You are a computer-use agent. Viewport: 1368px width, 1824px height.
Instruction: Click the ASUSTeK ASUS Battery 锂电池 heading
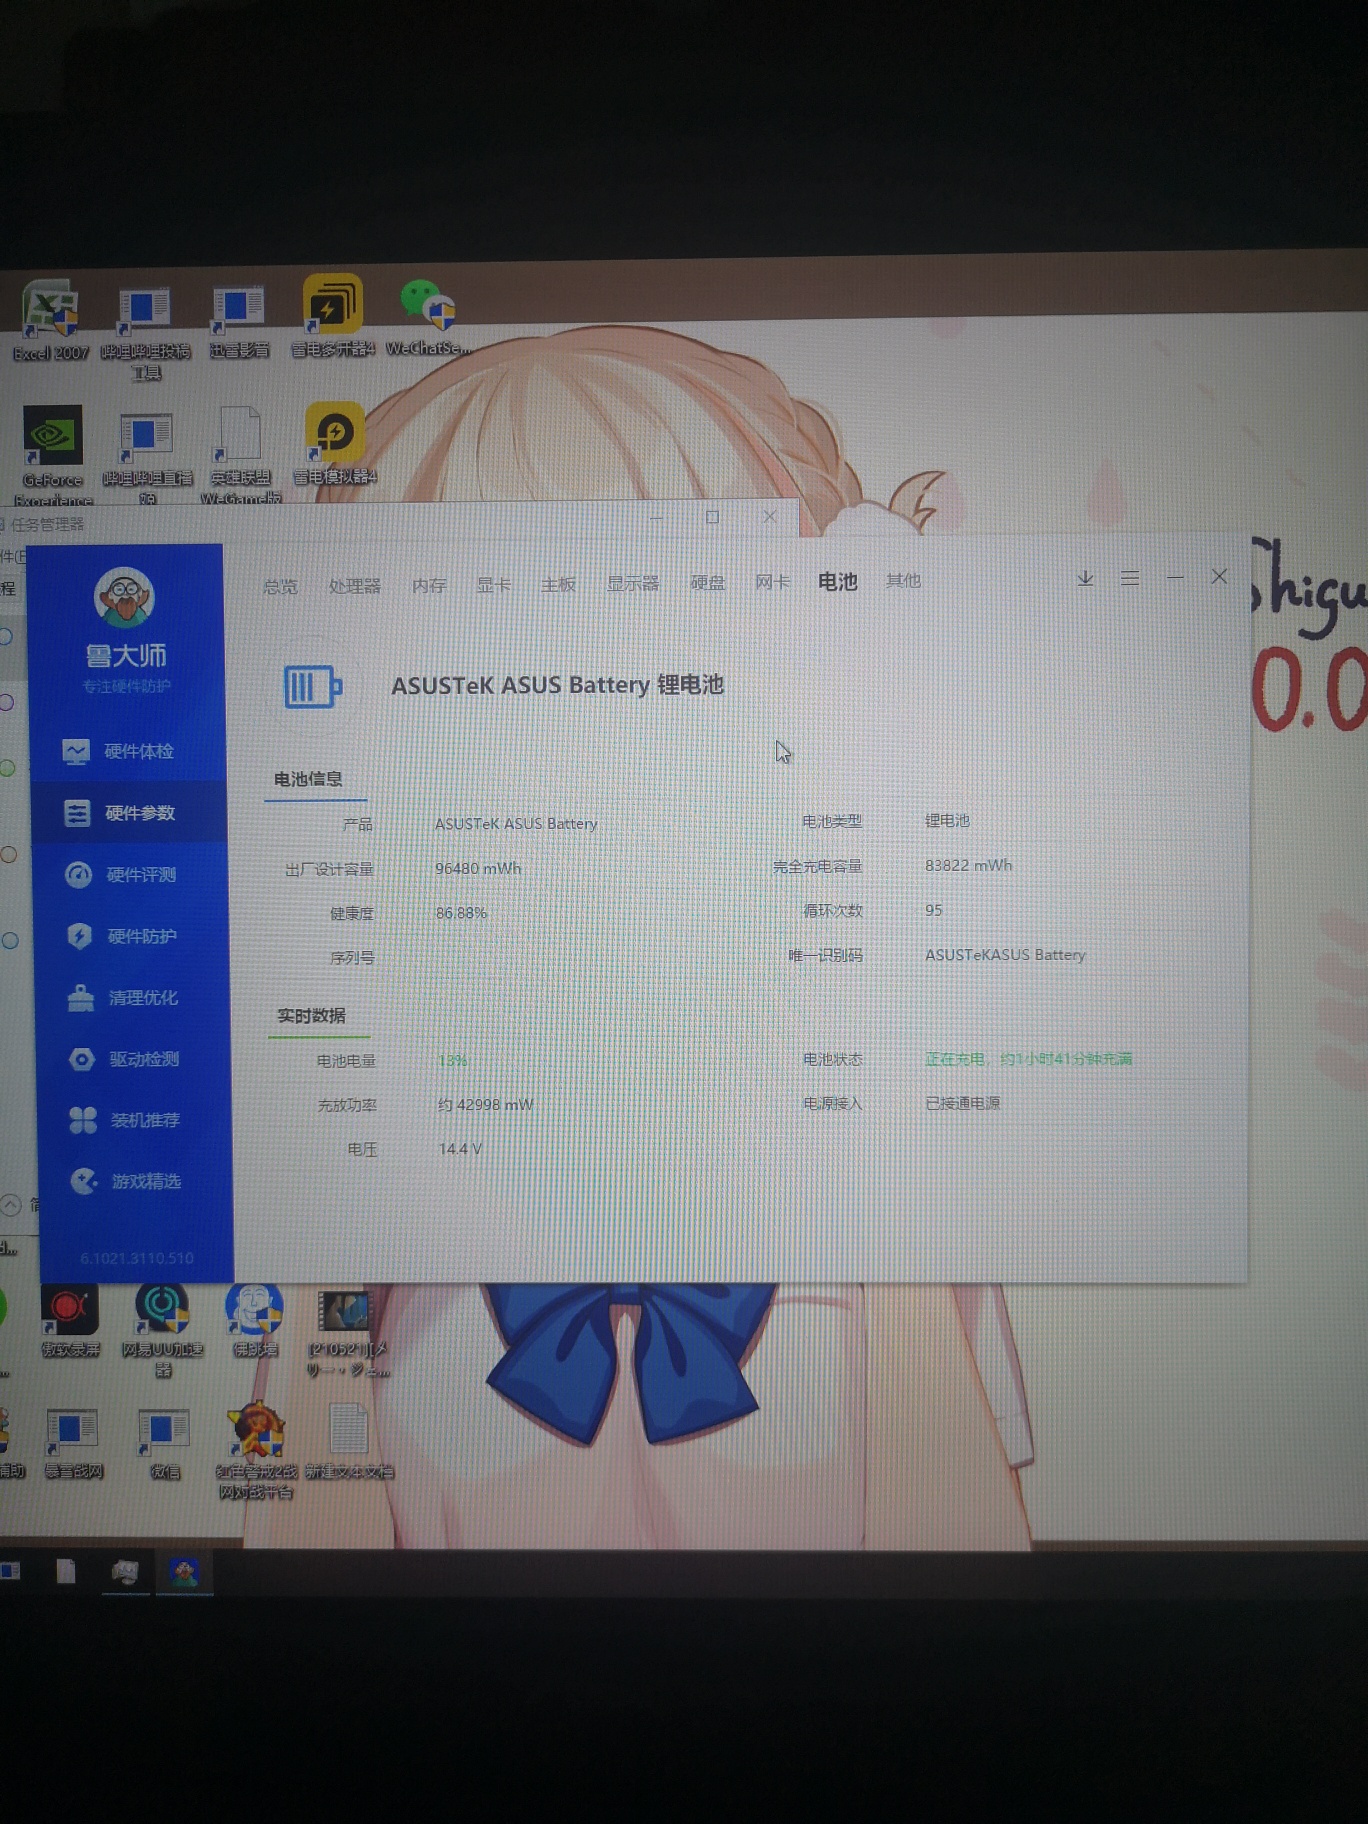[557, 685]
